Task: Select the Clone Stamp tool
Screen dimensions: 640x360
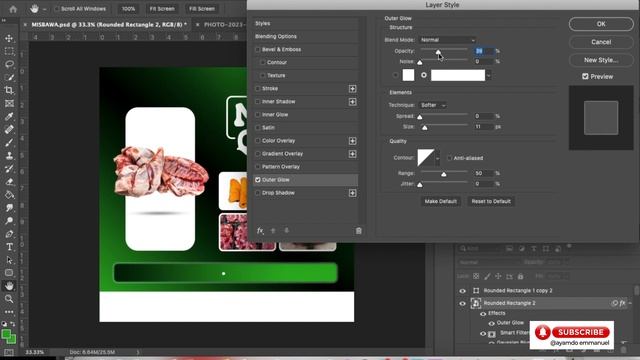Action: coord(9,156)
